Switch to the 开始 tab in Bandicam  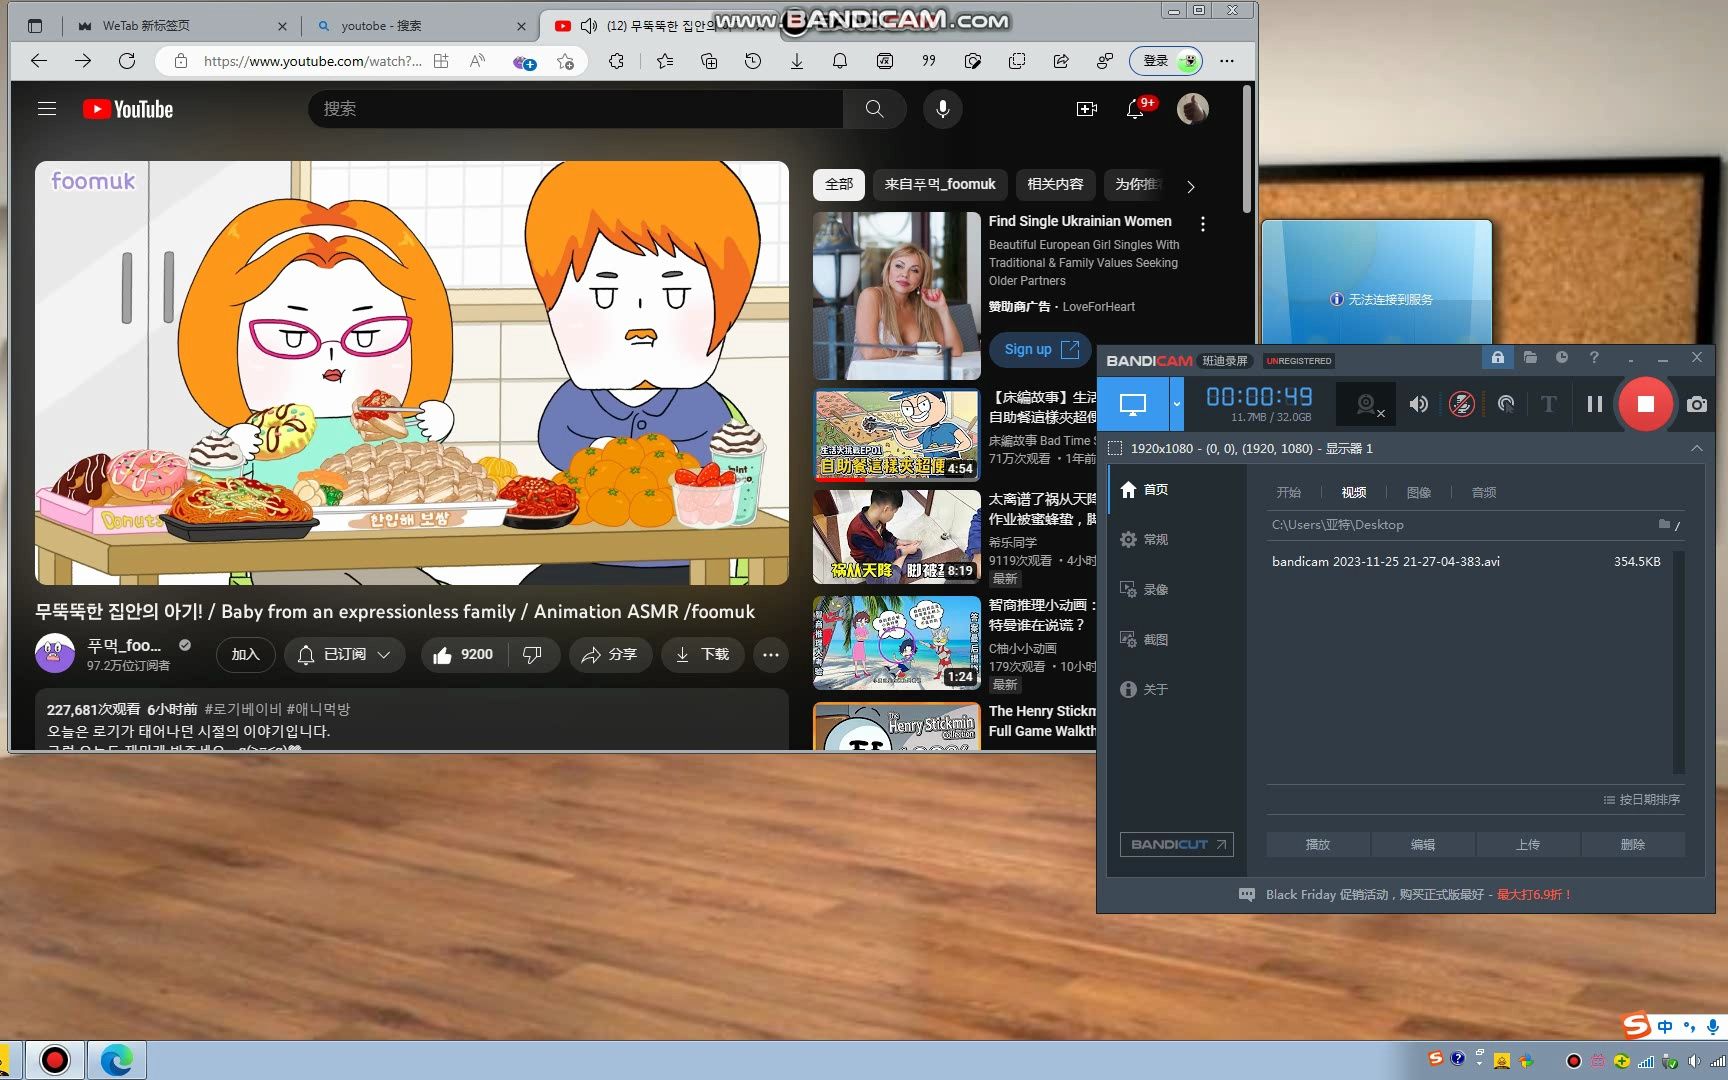click(x=1288, y=492)
